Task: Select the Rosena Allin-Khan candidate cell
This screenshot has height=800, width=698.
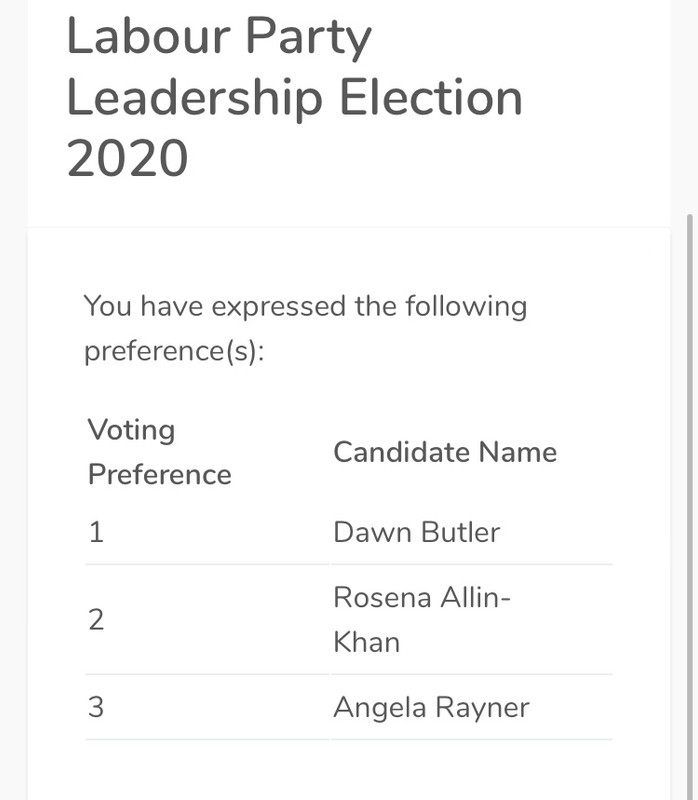Action: (422, 619)
